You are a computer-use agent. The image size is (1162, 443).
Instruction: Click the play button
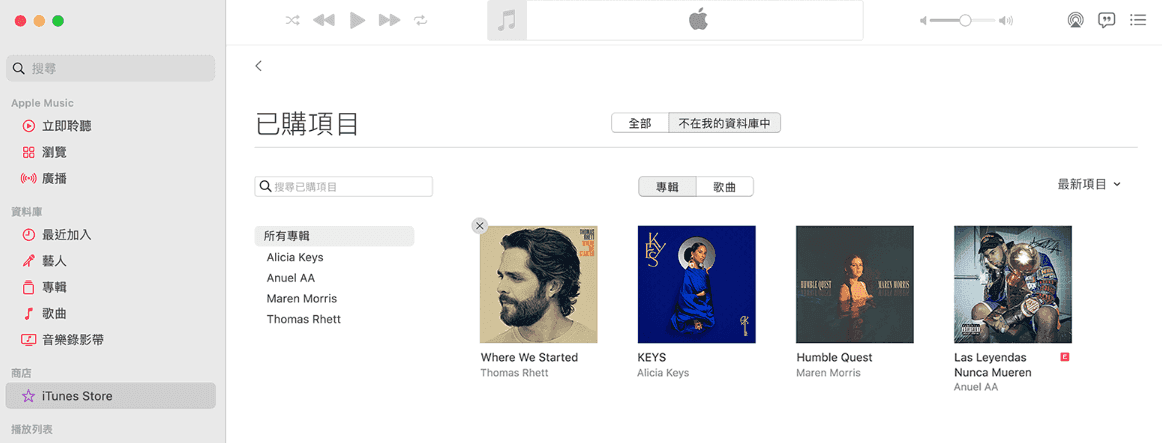358,21
